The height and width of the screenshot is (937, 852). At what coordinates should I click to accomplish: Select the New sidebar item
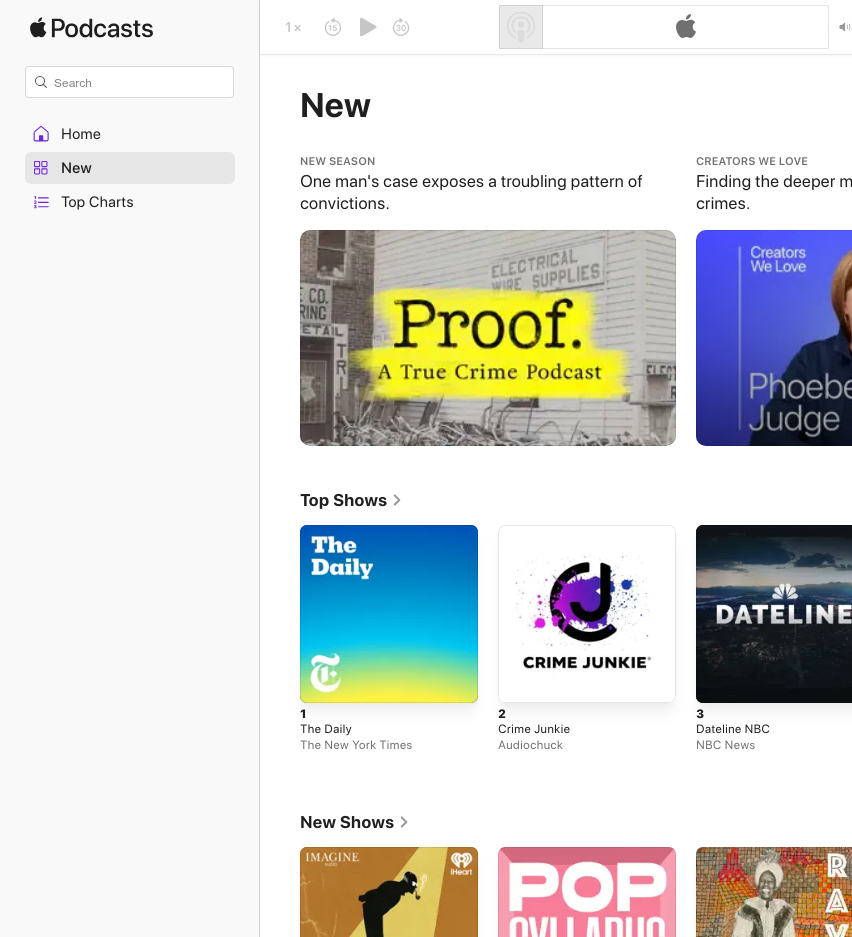pyautogui.click(x=130, y=168)
